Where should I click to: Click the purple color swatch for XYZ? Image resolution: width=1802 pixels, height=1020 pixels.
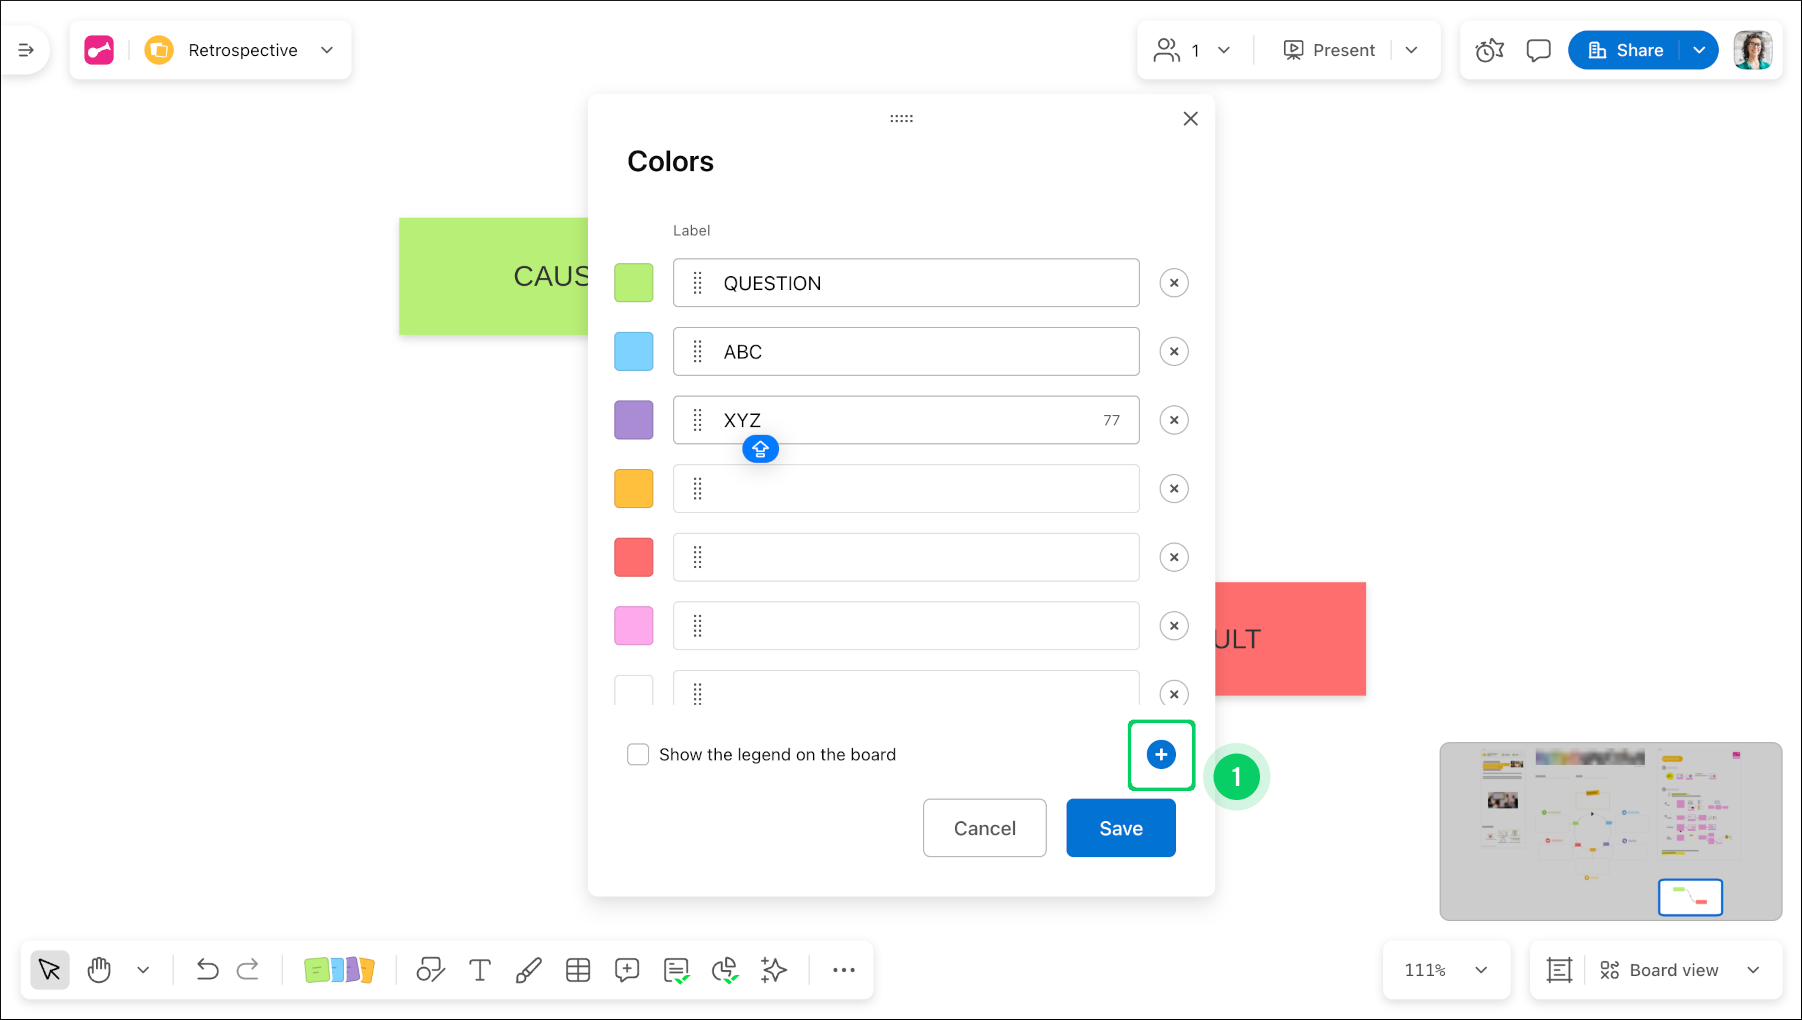633,420
